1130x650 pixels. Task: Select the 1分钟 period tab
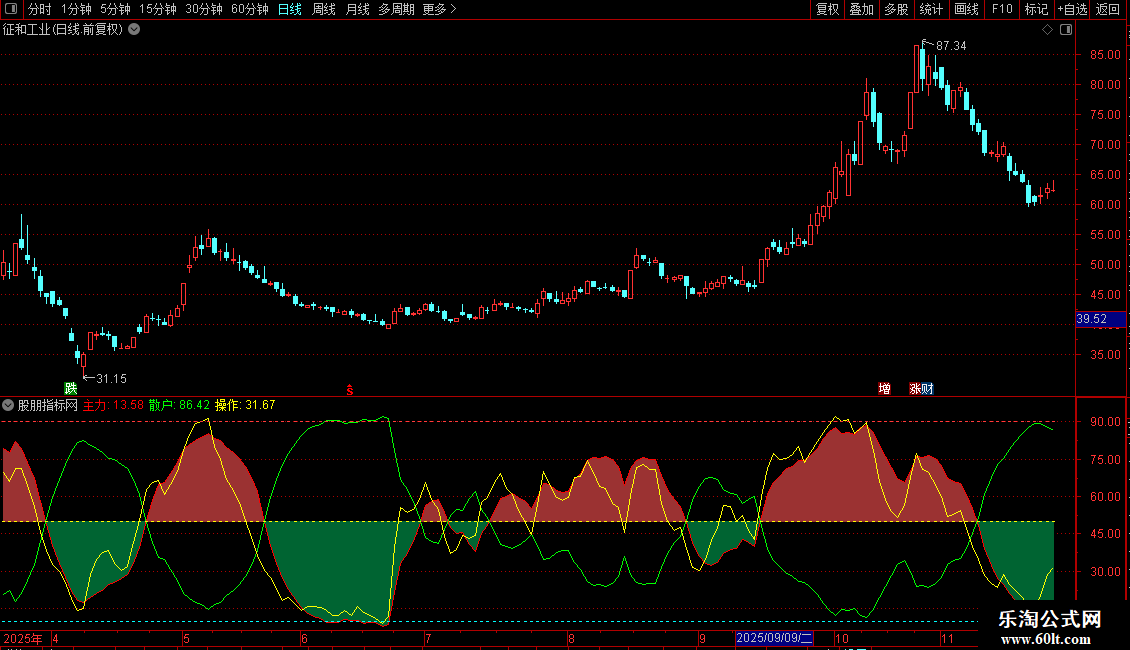click(x=76, y=9)
